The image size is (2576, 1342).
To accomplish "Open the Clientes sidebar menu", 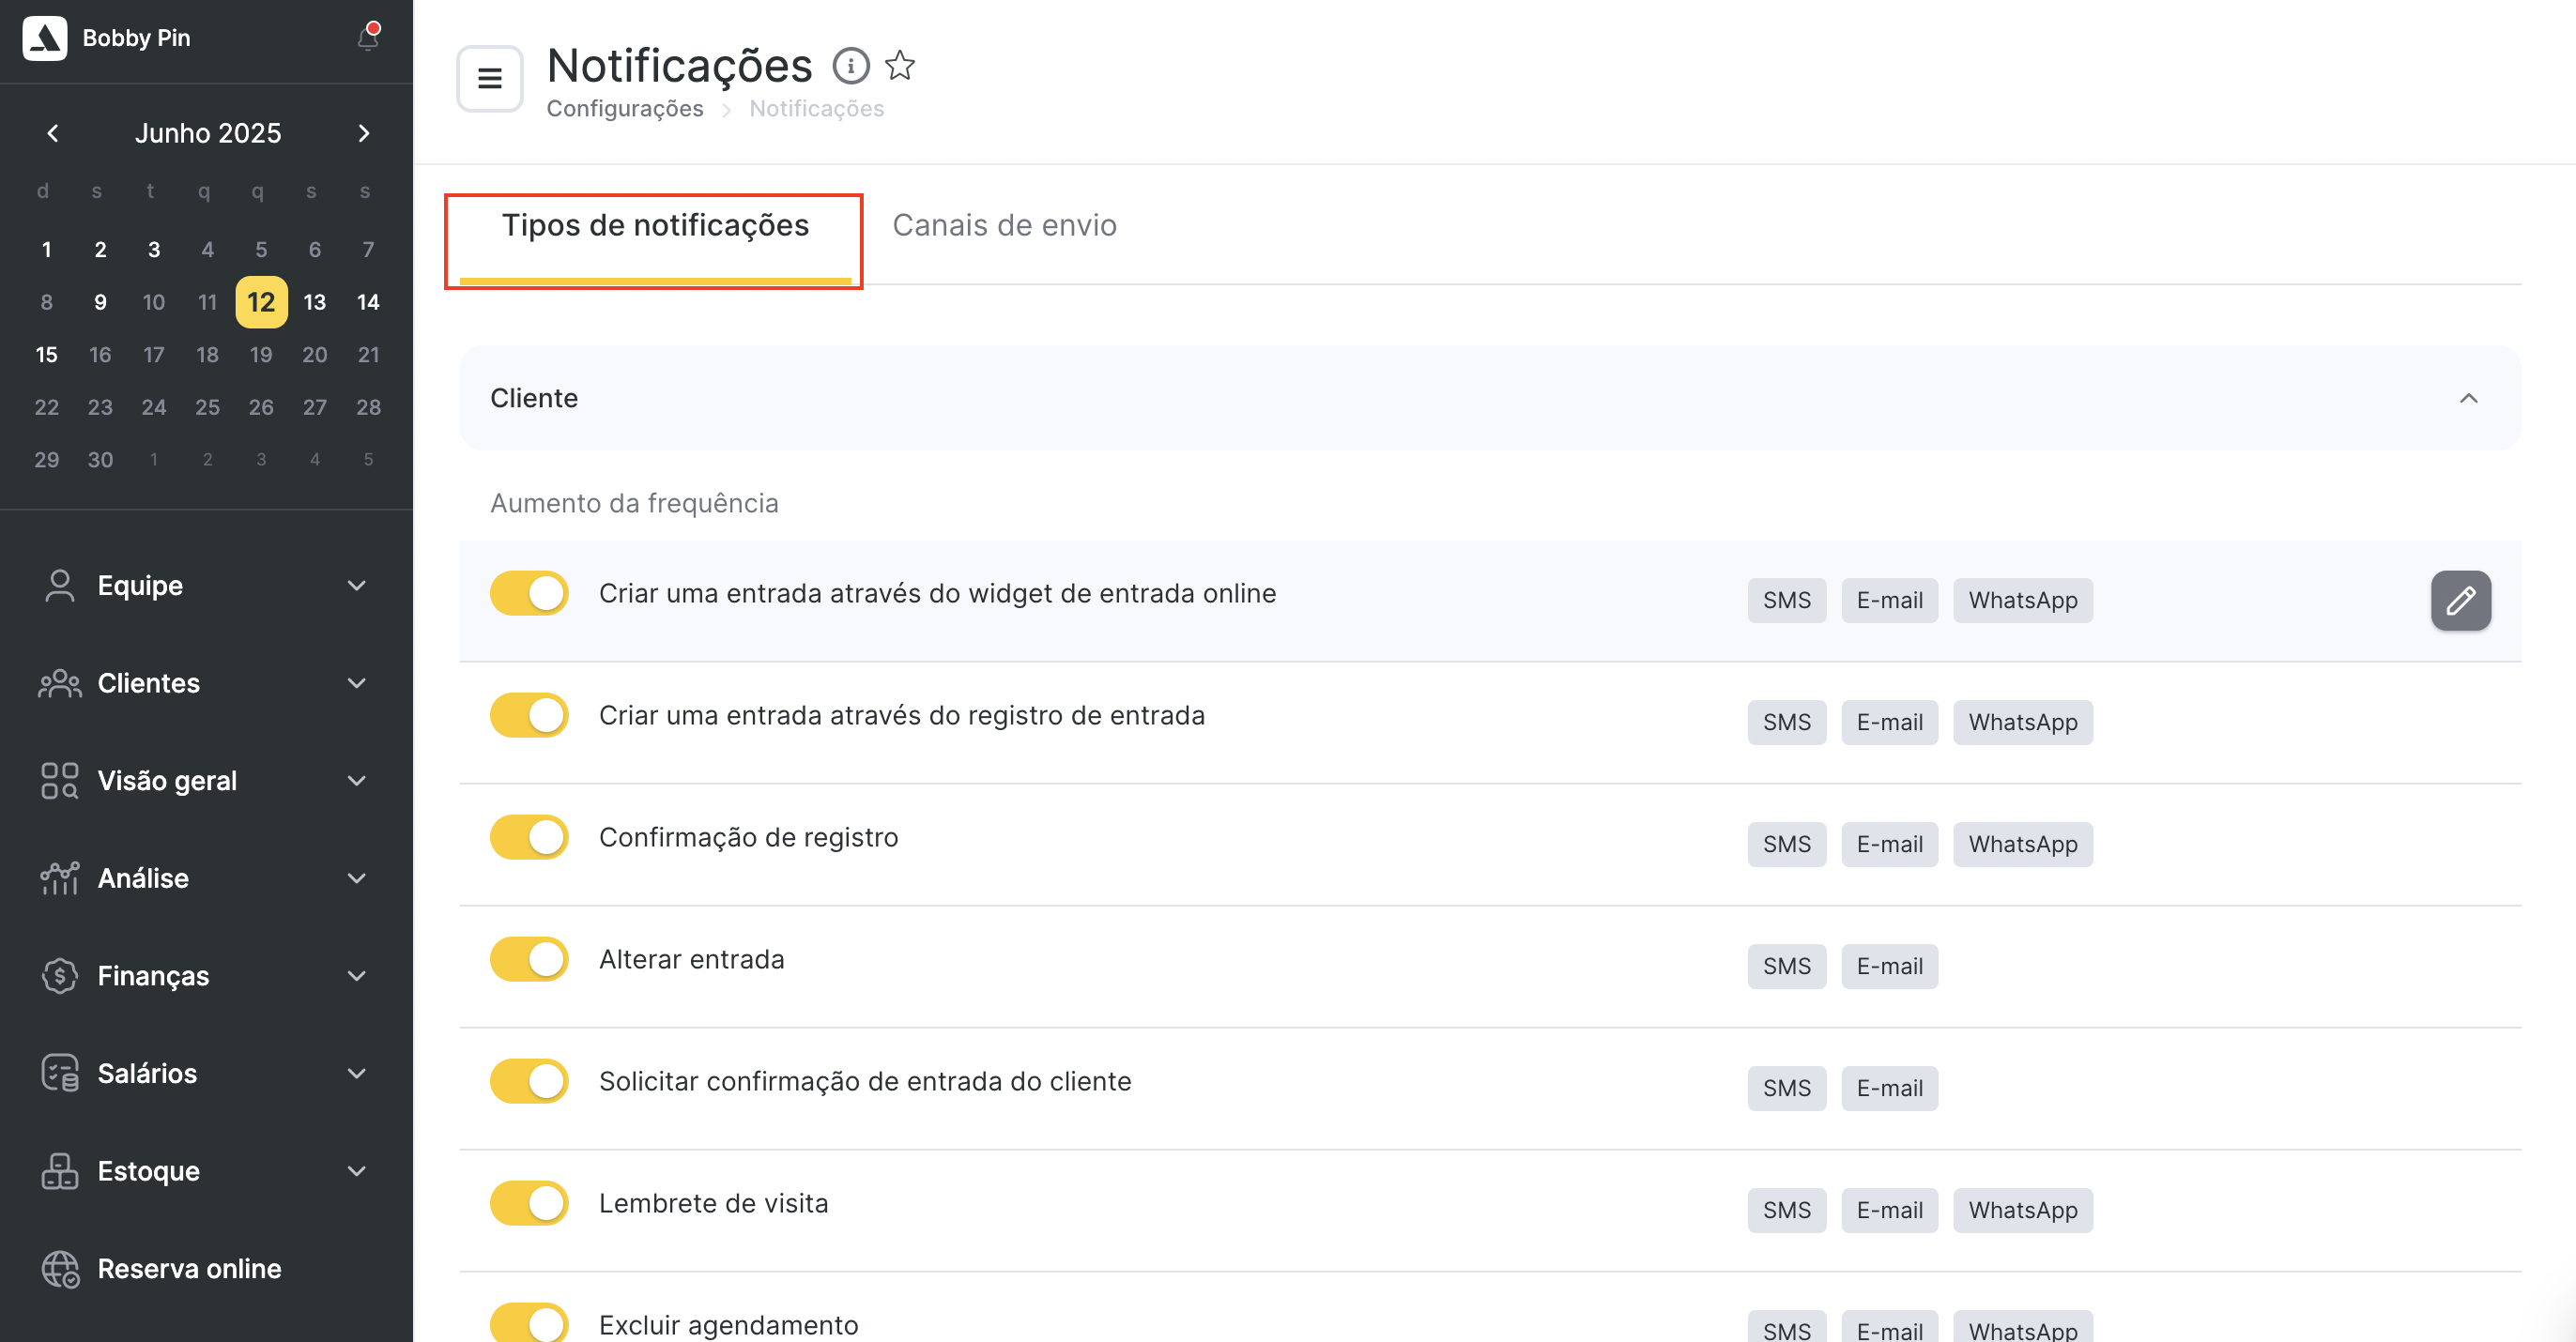I will click(206, 684).
